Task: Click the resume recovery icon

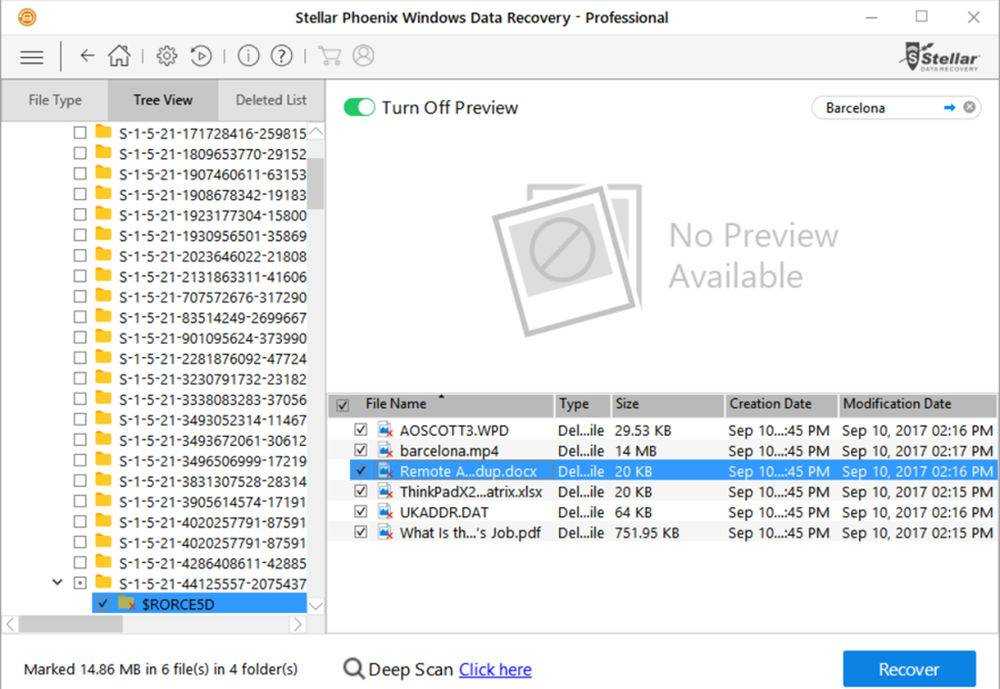Action: point(201,56)
